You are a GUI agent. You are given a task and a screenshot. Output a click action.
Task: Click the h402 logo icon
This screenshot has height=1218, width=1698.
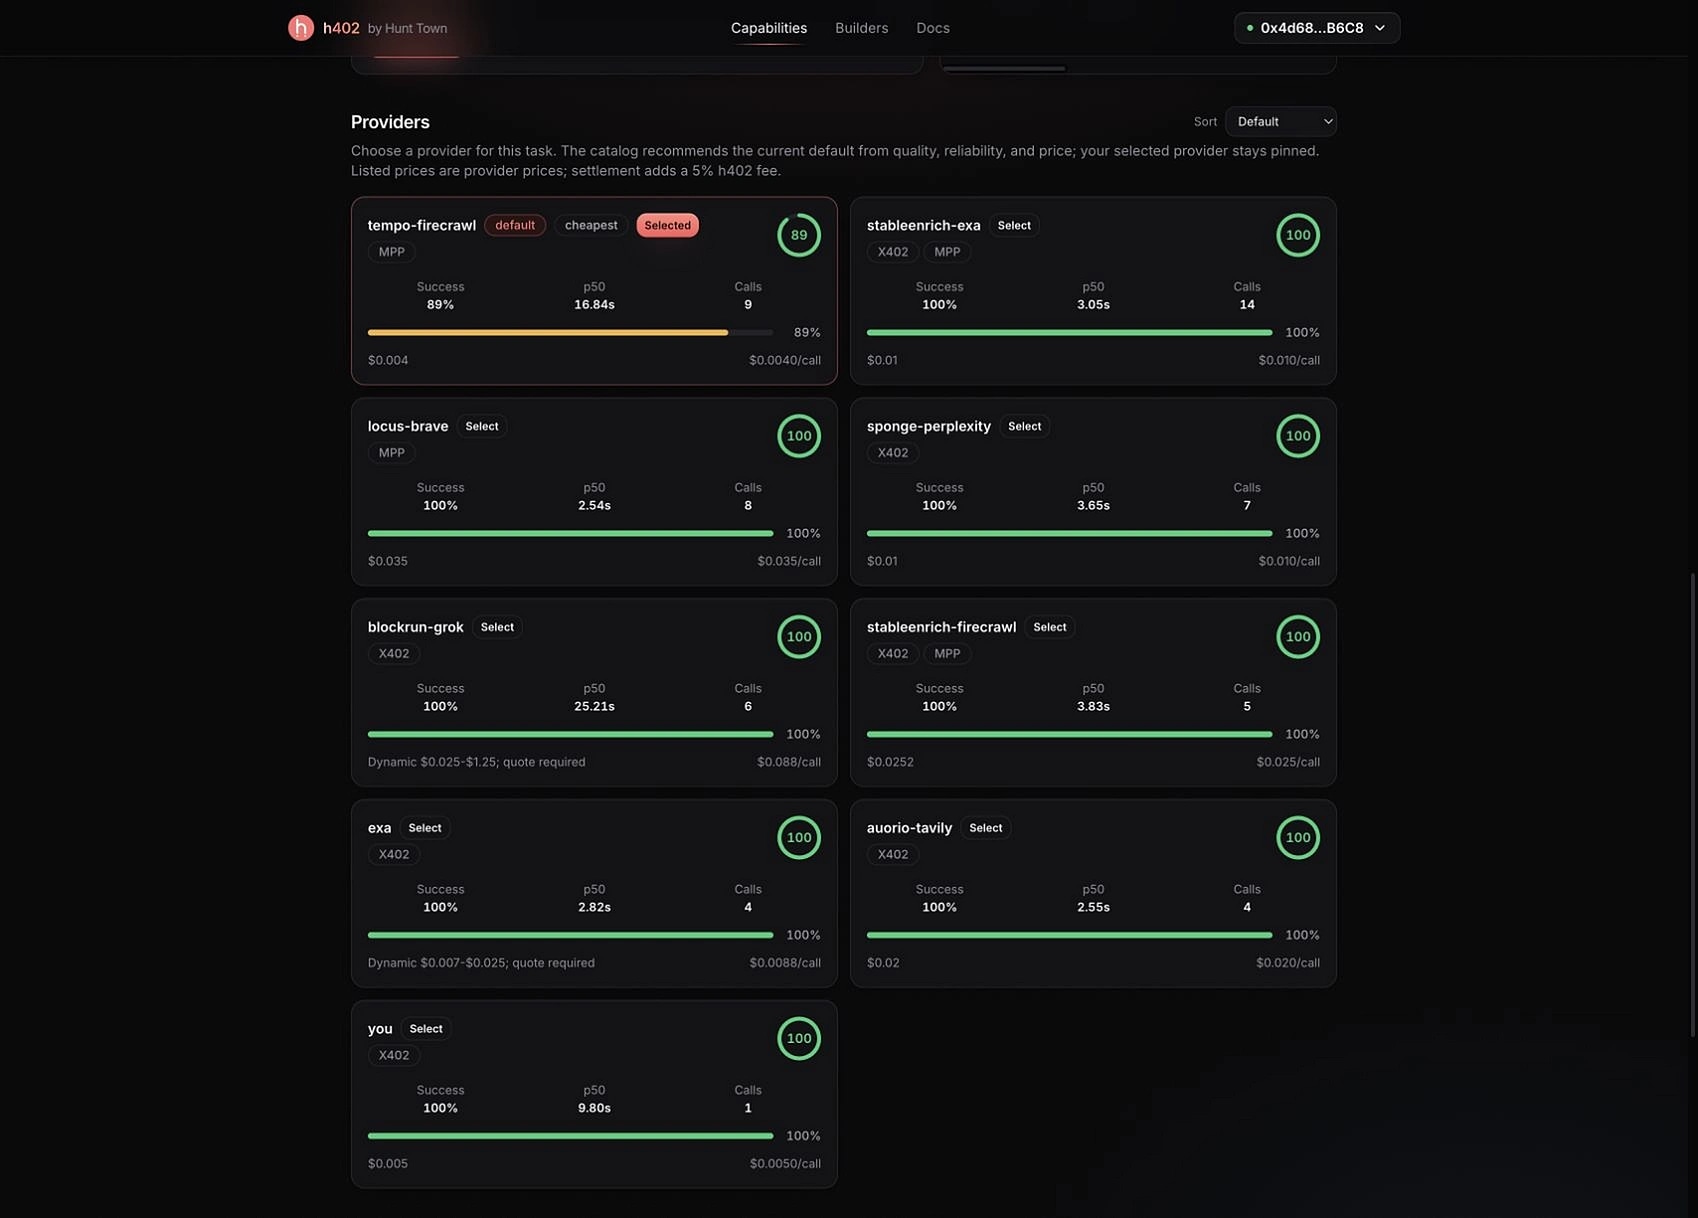(x=301, y=28)
